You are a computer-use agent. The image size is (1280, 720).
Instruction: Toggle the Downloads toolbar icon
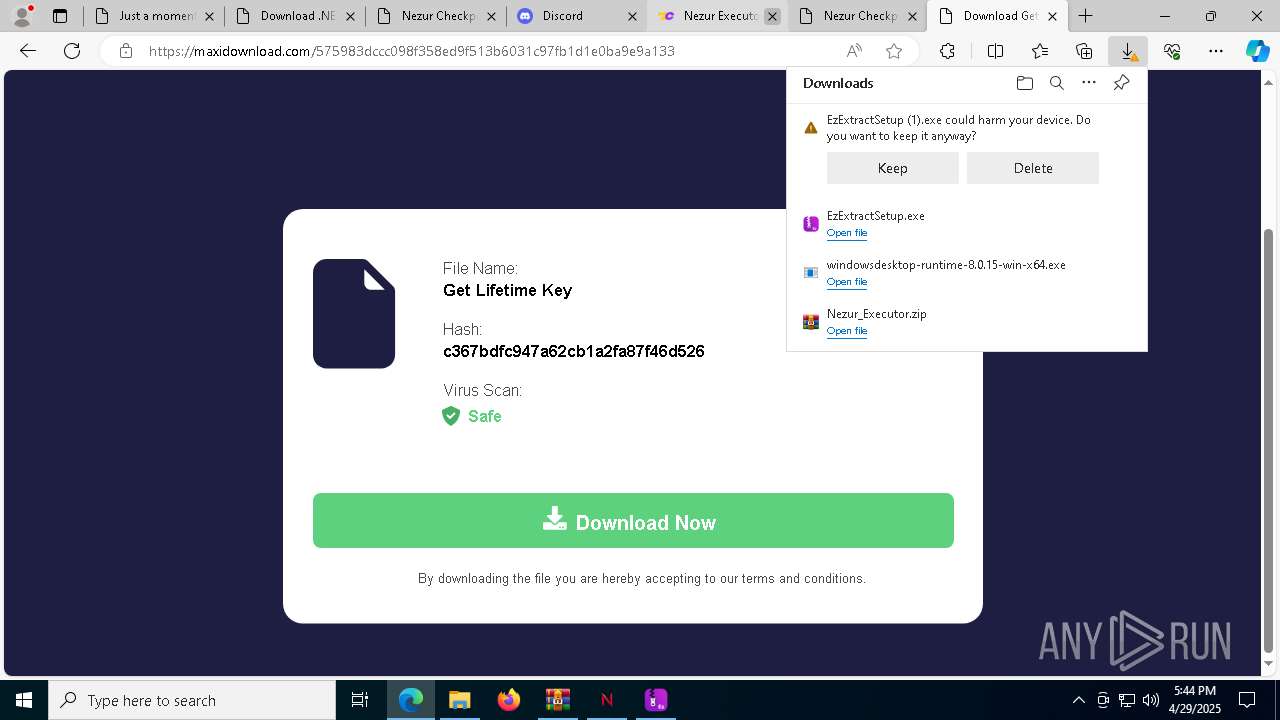coord(1128,51)
